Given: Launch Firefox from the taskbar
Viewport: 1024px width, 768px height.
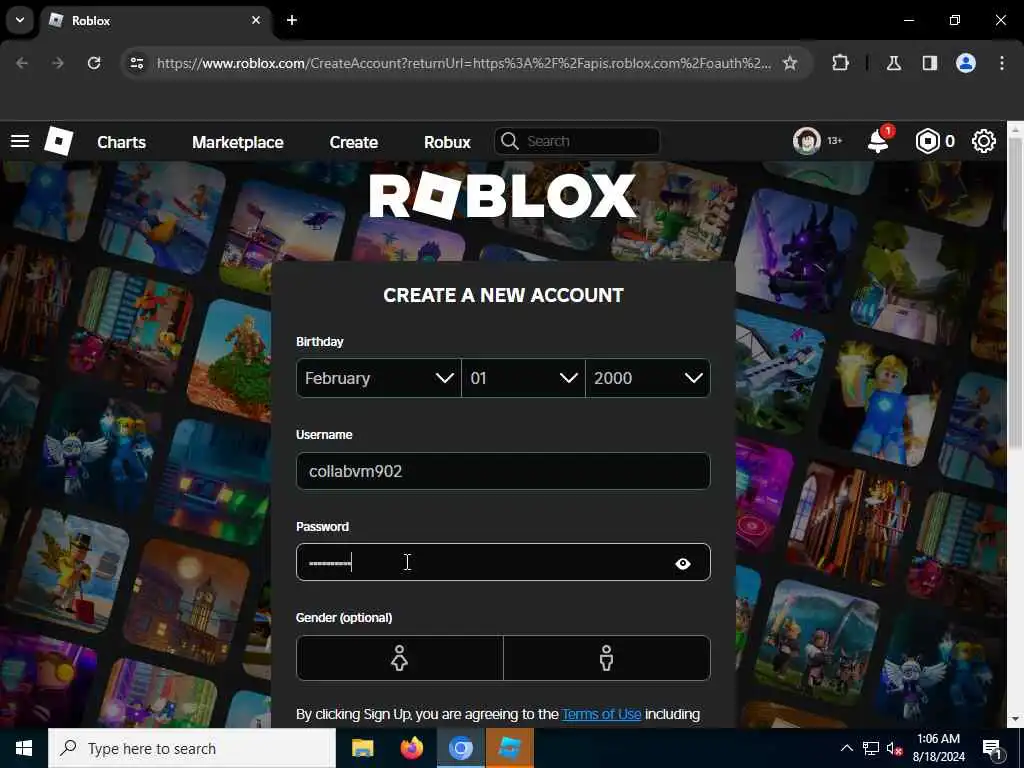Looking at the screenshot, I should click(x=411, y=748).
